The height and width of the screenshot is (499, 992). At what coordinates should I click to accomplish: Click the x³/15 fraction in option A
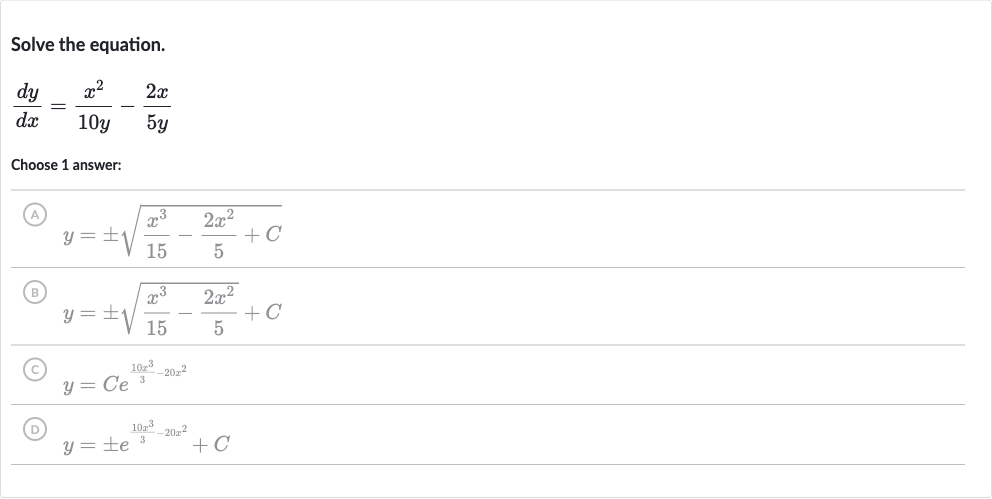157,235
